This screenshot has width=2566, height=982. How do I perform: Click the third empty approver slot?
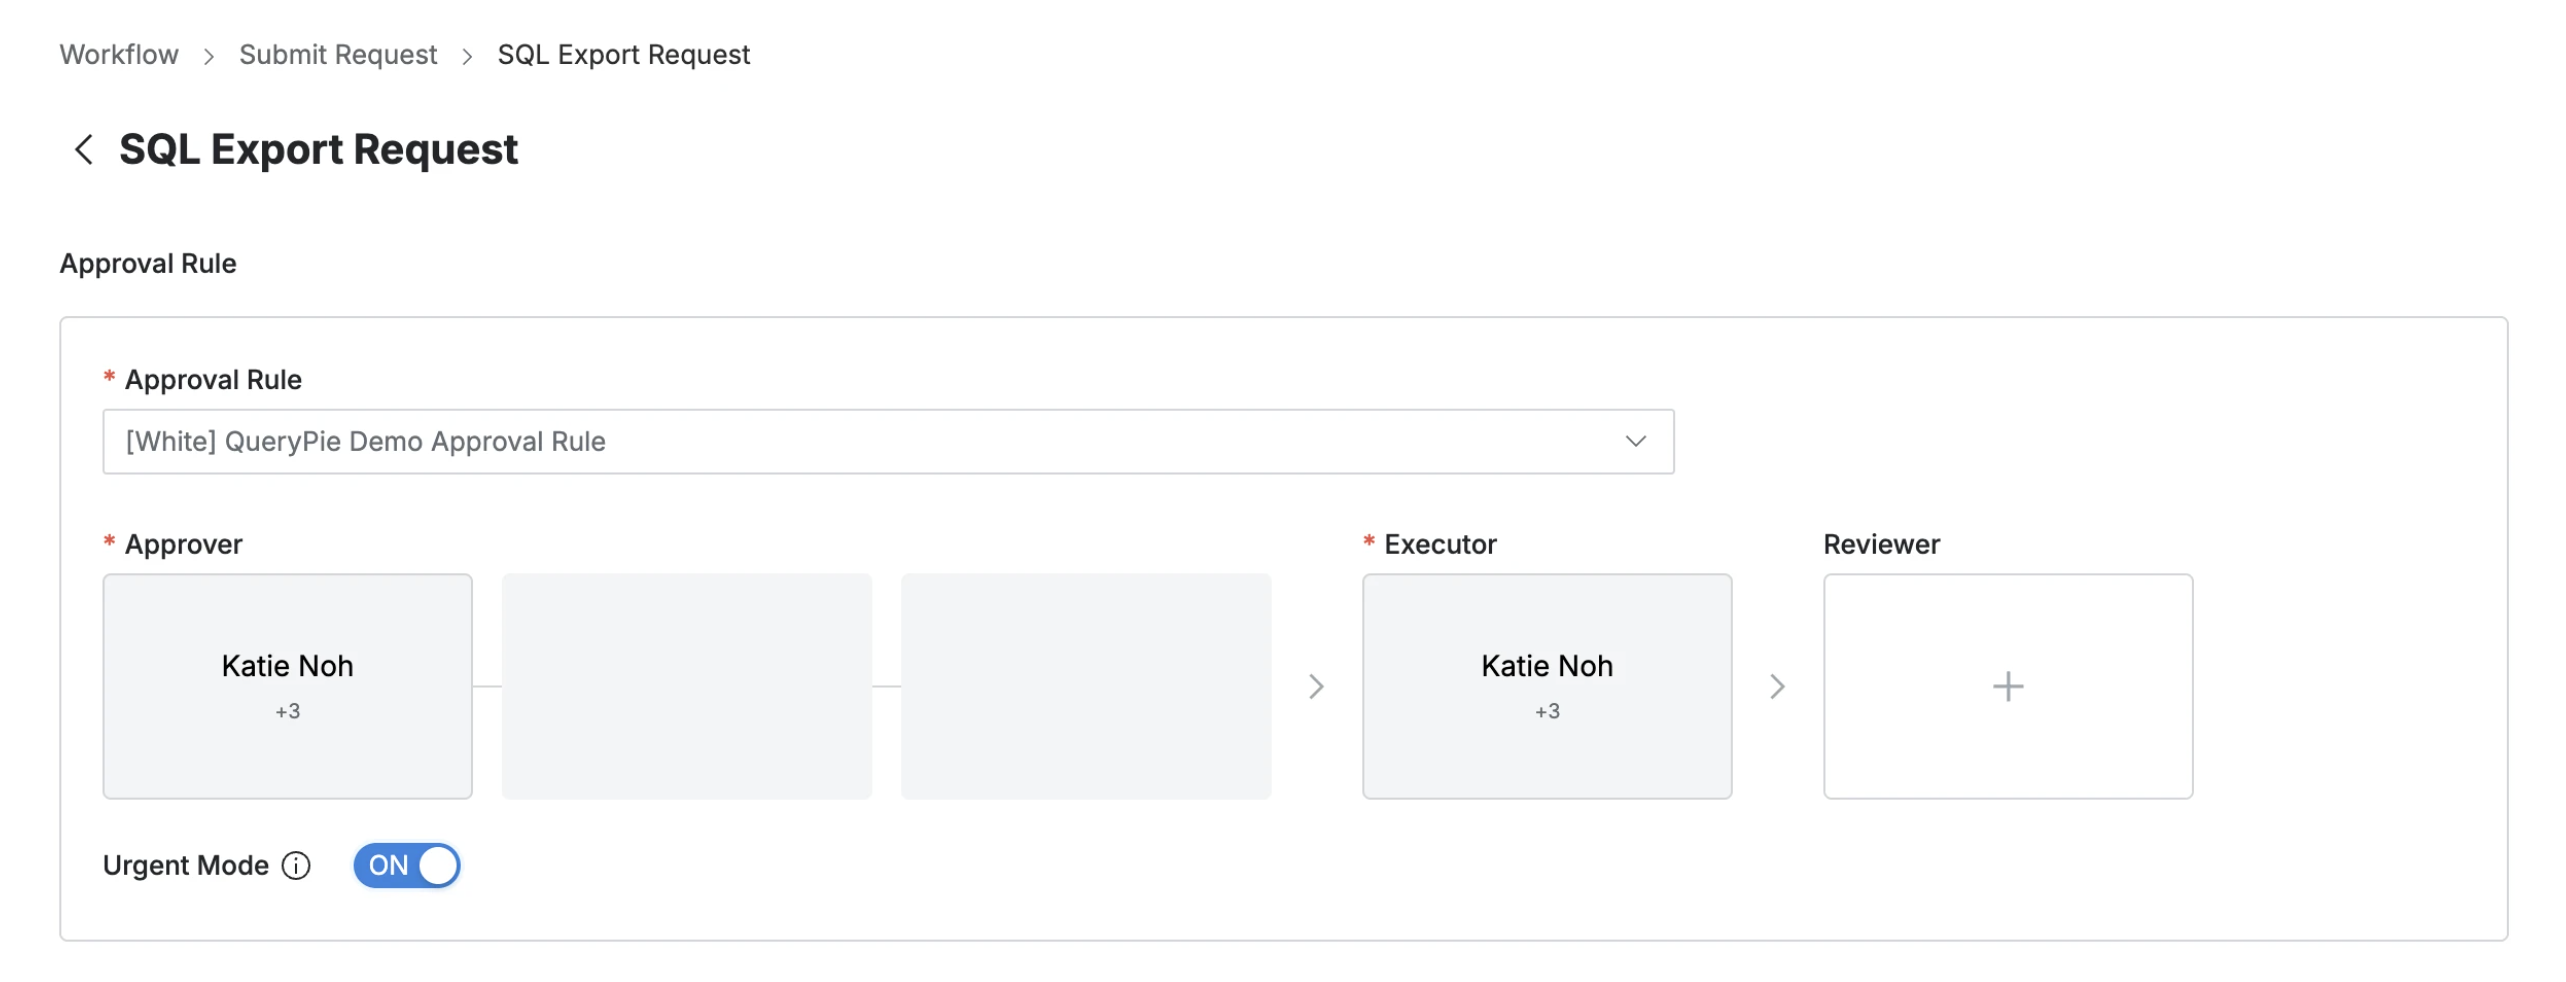pos(1085,686)
